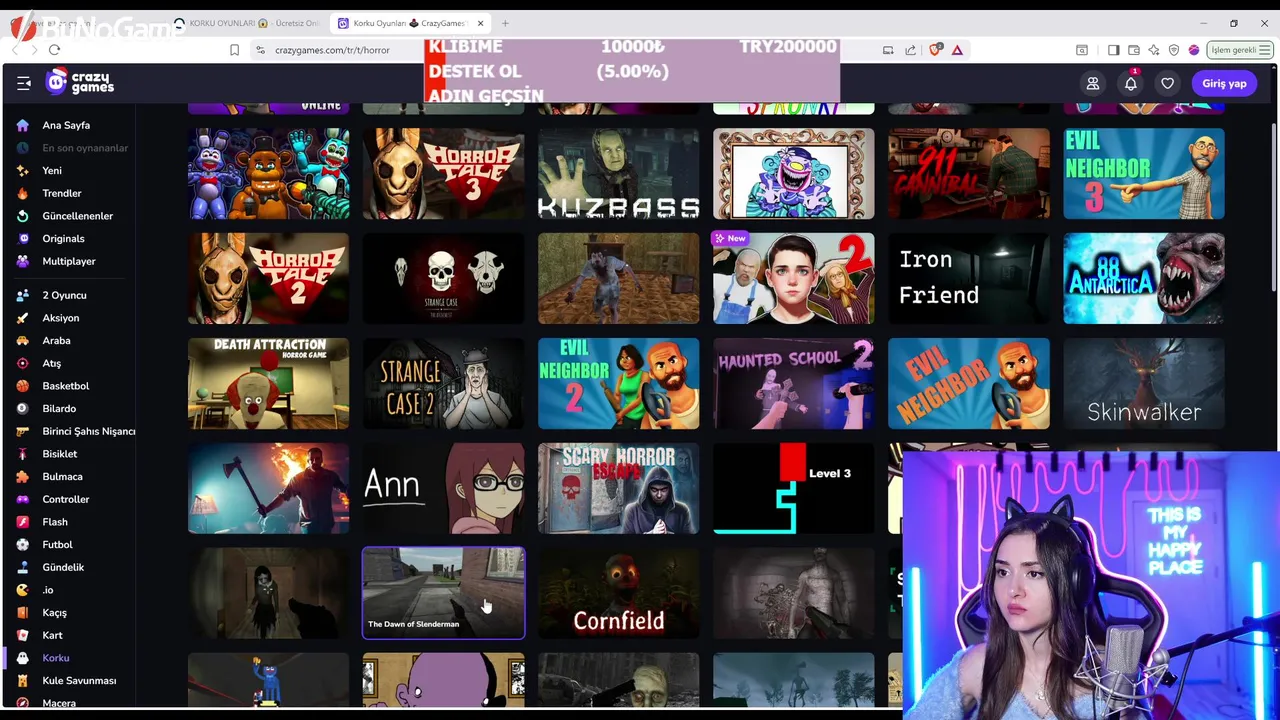Screen dimensions: 1280x720
Task: Open Strange Case 2 game thumbnail
Action: coord(443,383)
